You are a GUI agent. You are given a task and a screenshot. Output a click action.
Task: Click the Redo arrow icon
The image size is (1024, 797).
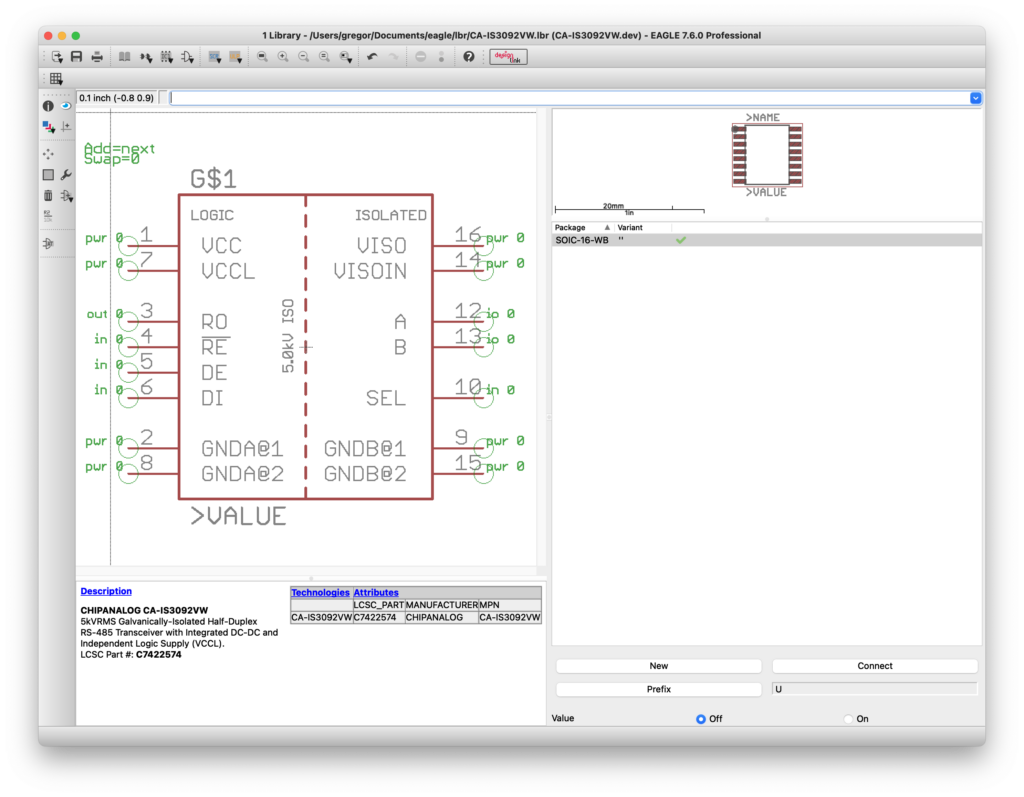393,57
